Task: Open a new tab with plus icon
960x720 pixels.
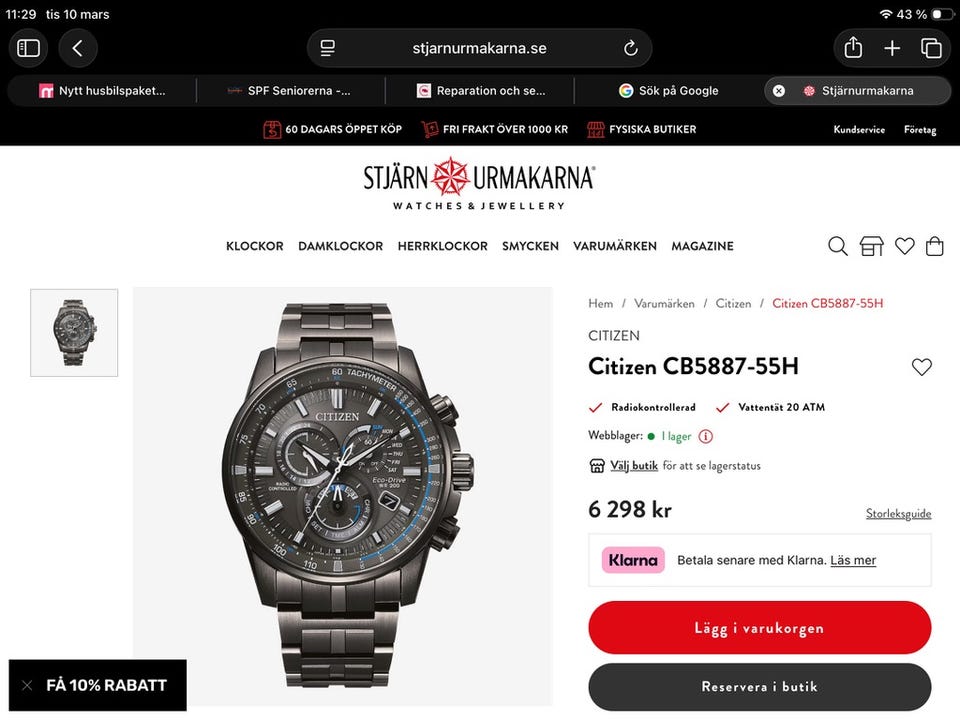Action: pyautogui.click(x=892, y=48)
